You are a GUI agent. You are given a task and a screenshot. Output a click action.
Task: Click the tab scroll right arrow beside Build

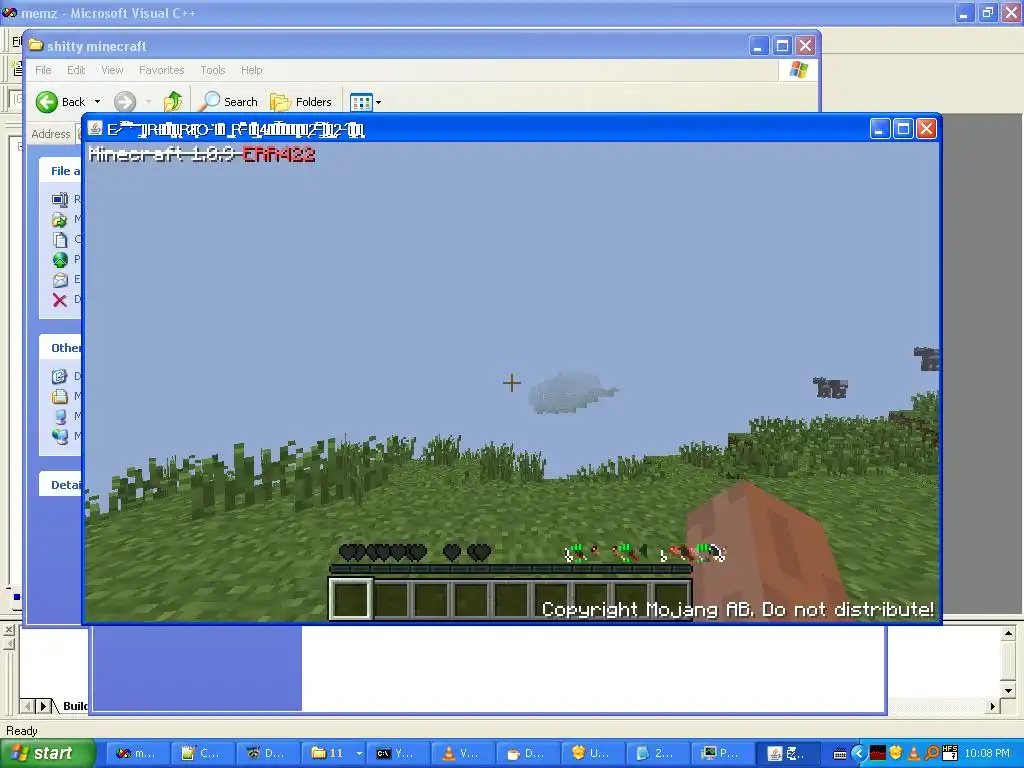pyautogui.click(x=44, y=706)
